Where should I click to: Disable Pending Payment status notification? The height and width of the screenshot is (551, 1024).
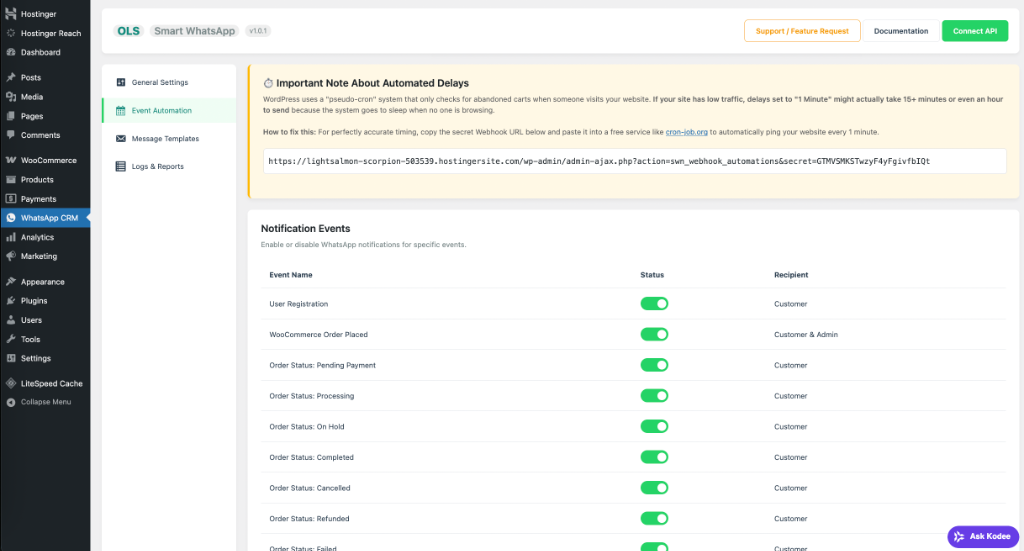pos(654,365)
